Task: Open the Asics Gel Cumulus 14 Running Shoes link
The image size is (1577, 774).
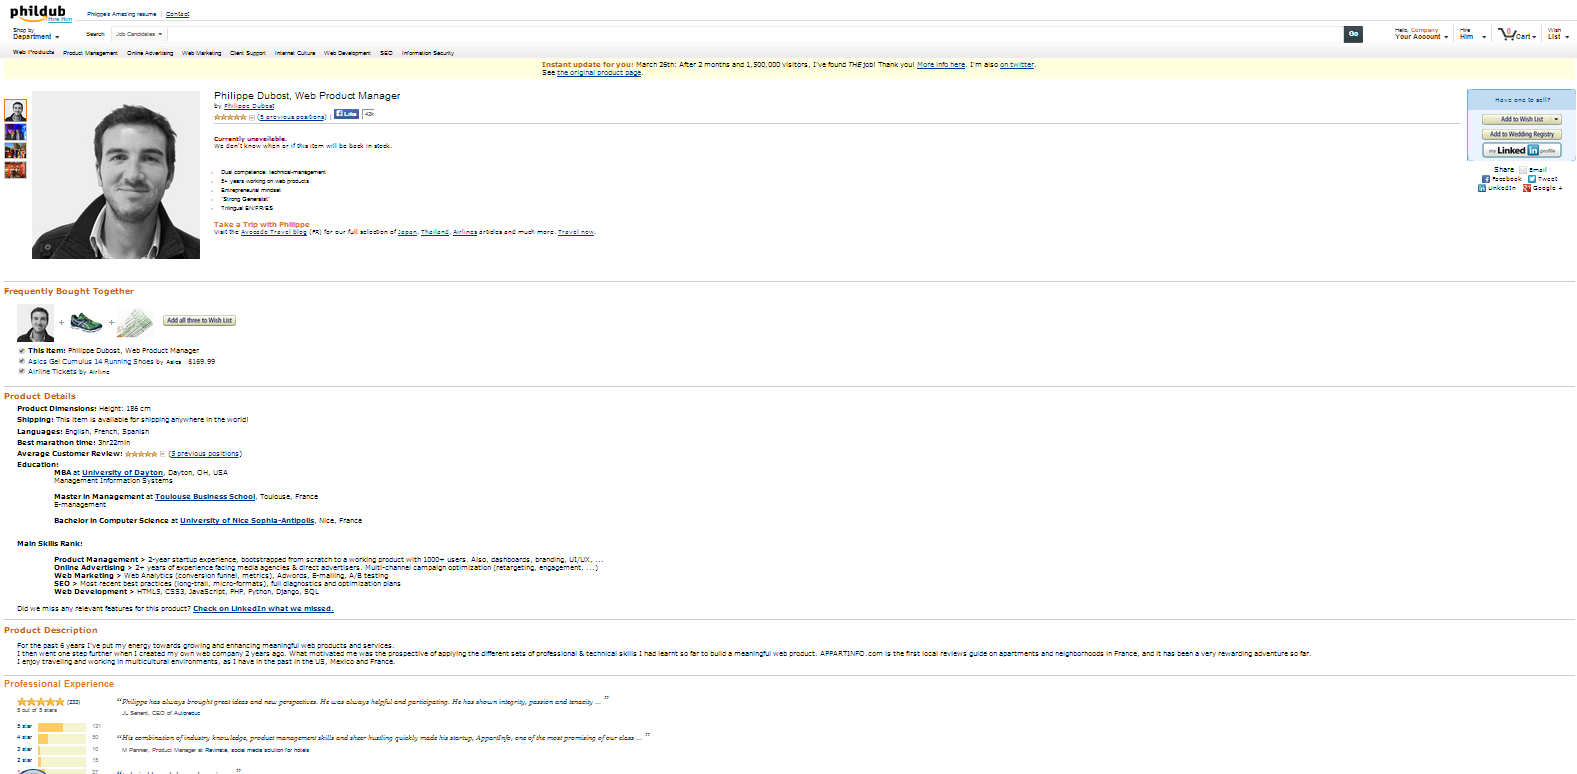Action: (91, 362)
